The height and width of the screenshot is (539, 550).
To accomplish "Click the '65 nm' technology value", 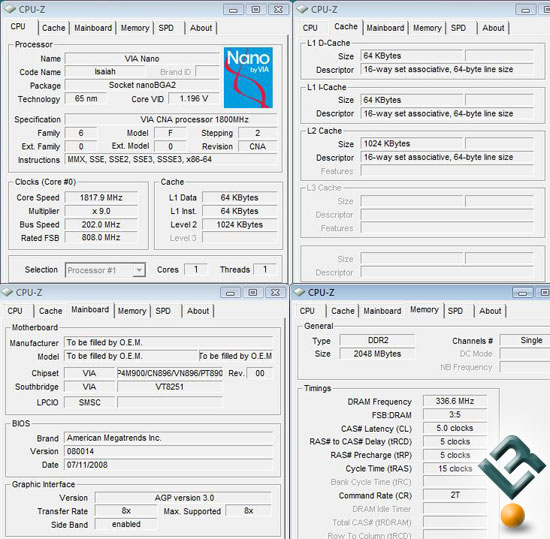I will click(x=86, y=99).
